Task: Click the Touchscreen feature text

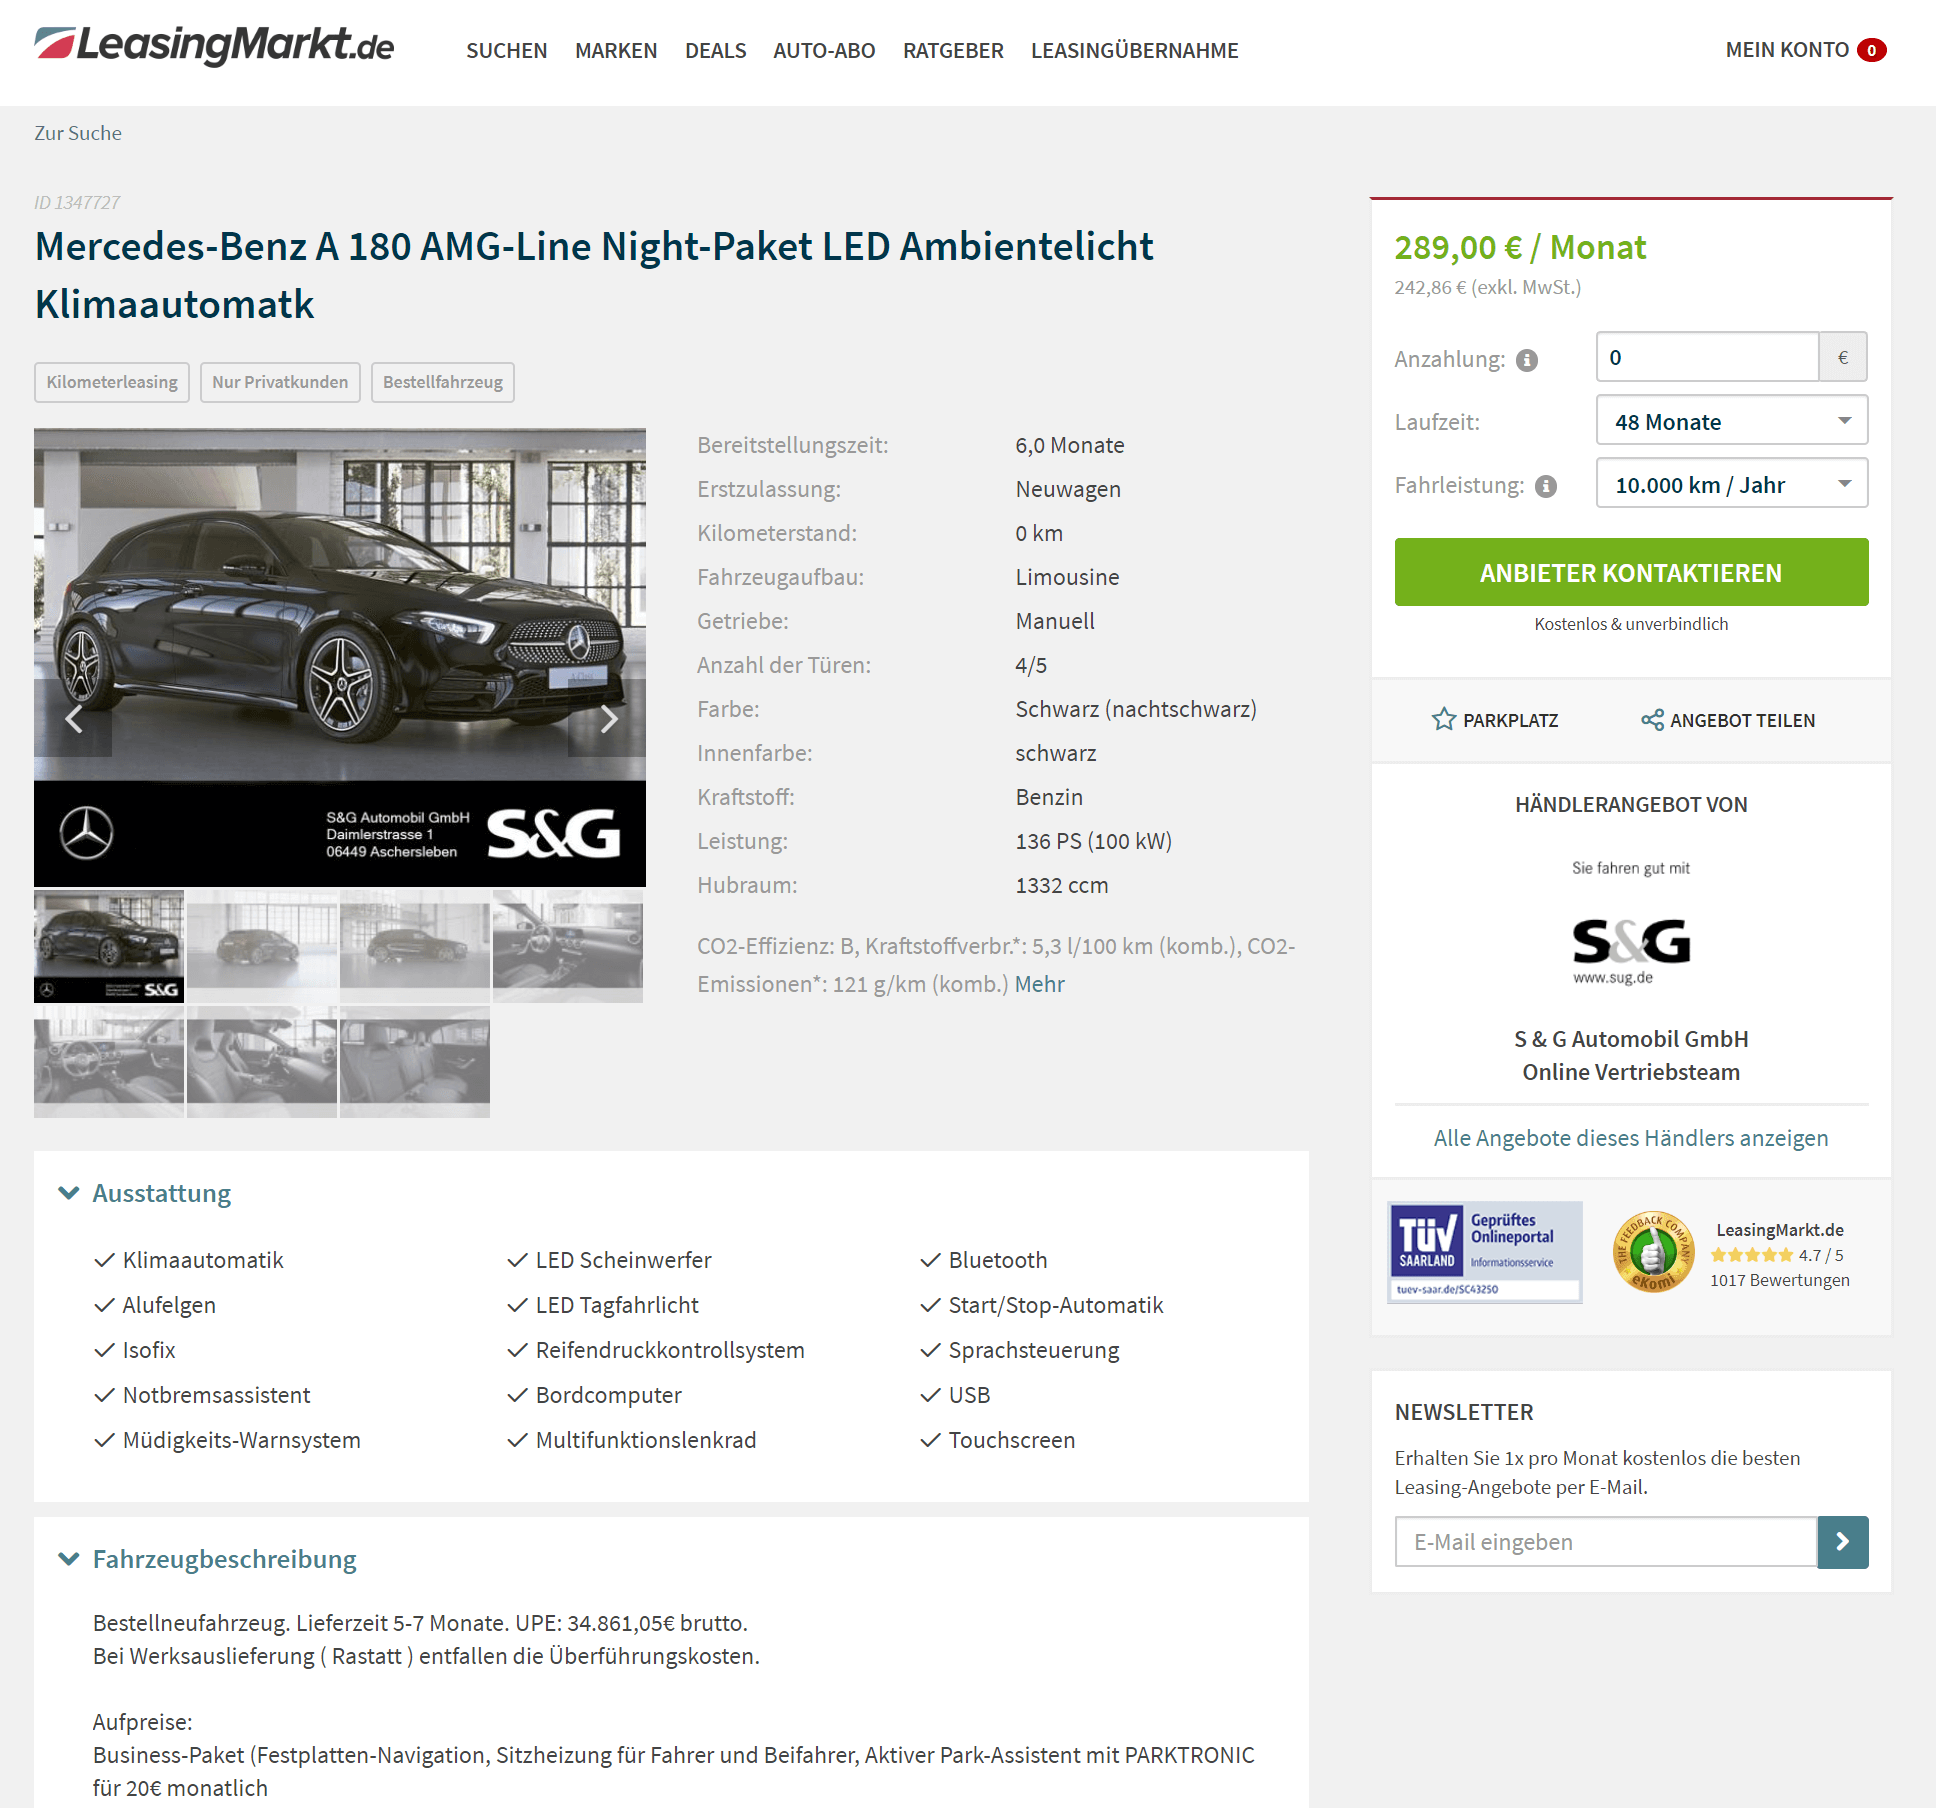Action: tap(1012, 1440)
